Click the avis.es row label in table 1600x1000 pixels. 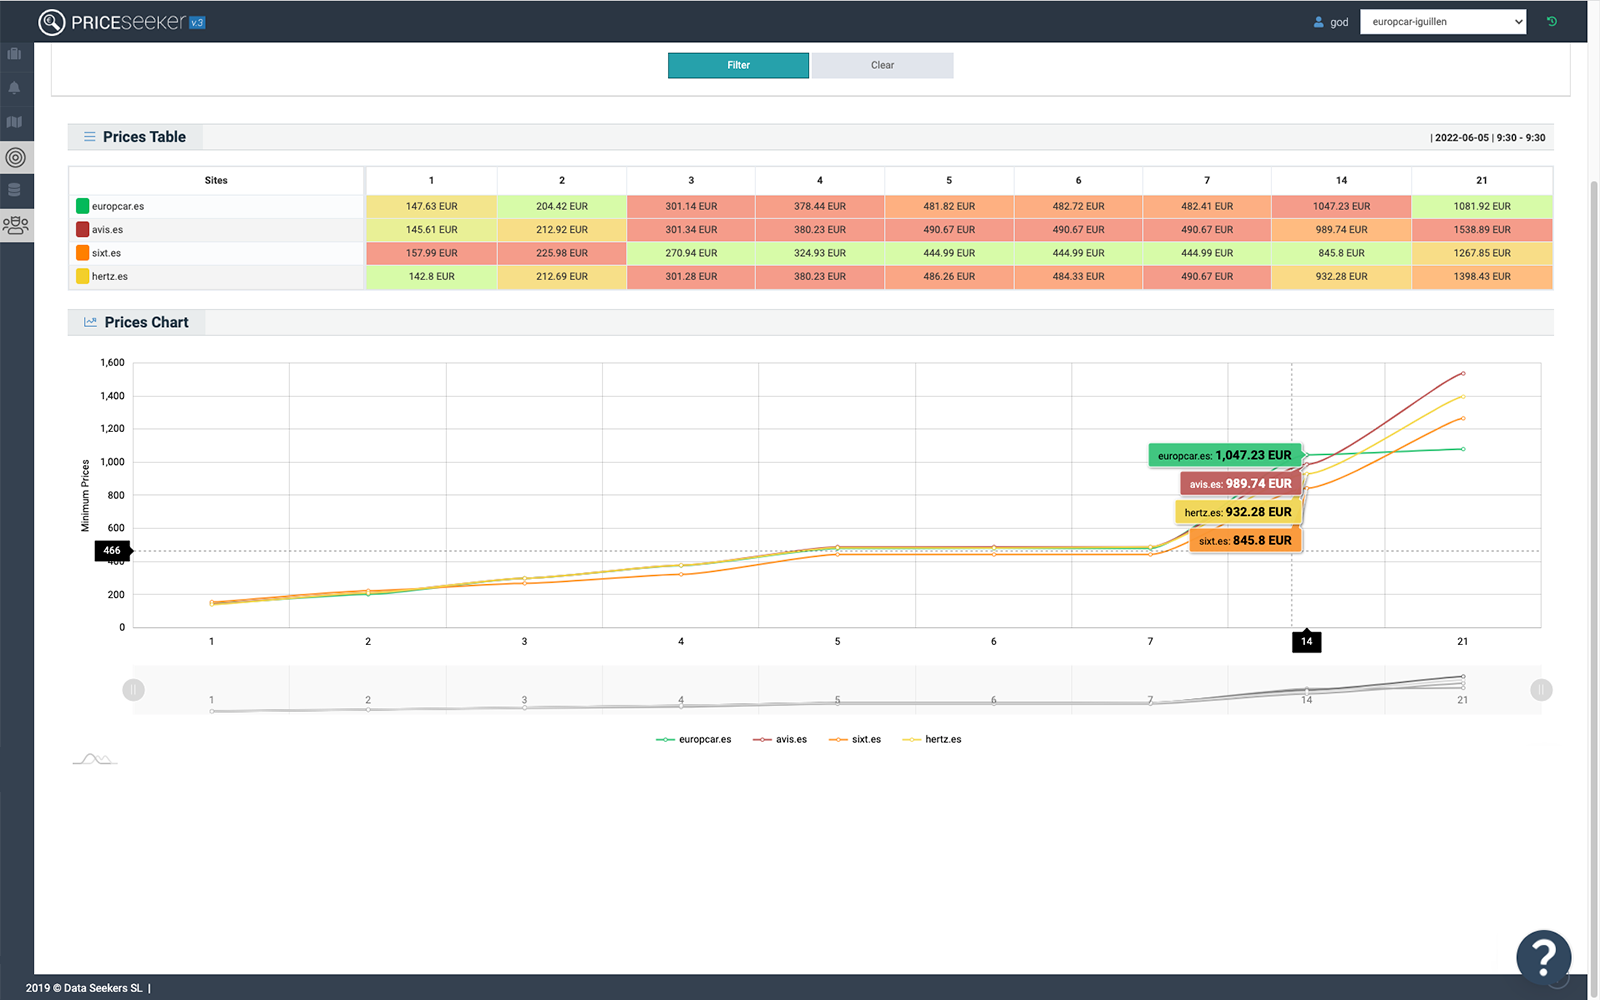(107, 229)
